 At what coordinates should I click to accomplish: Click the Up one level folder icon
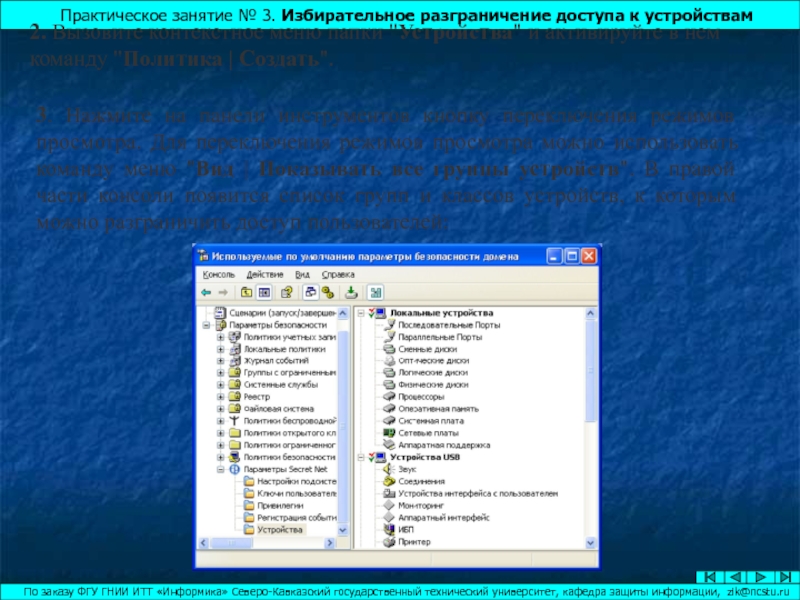pos(245,292)
